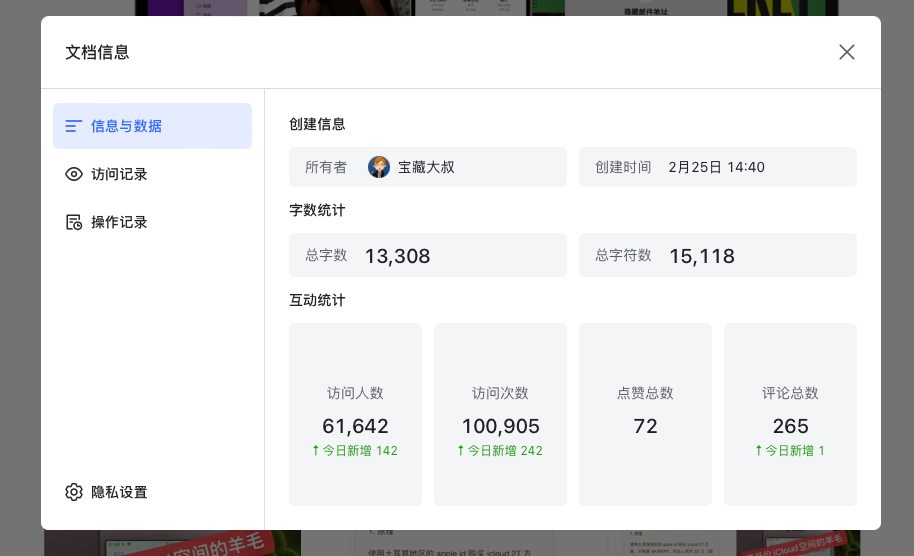Click the 访问记录 eye icon
The image size is (914, 556).
tap(74, 174)
